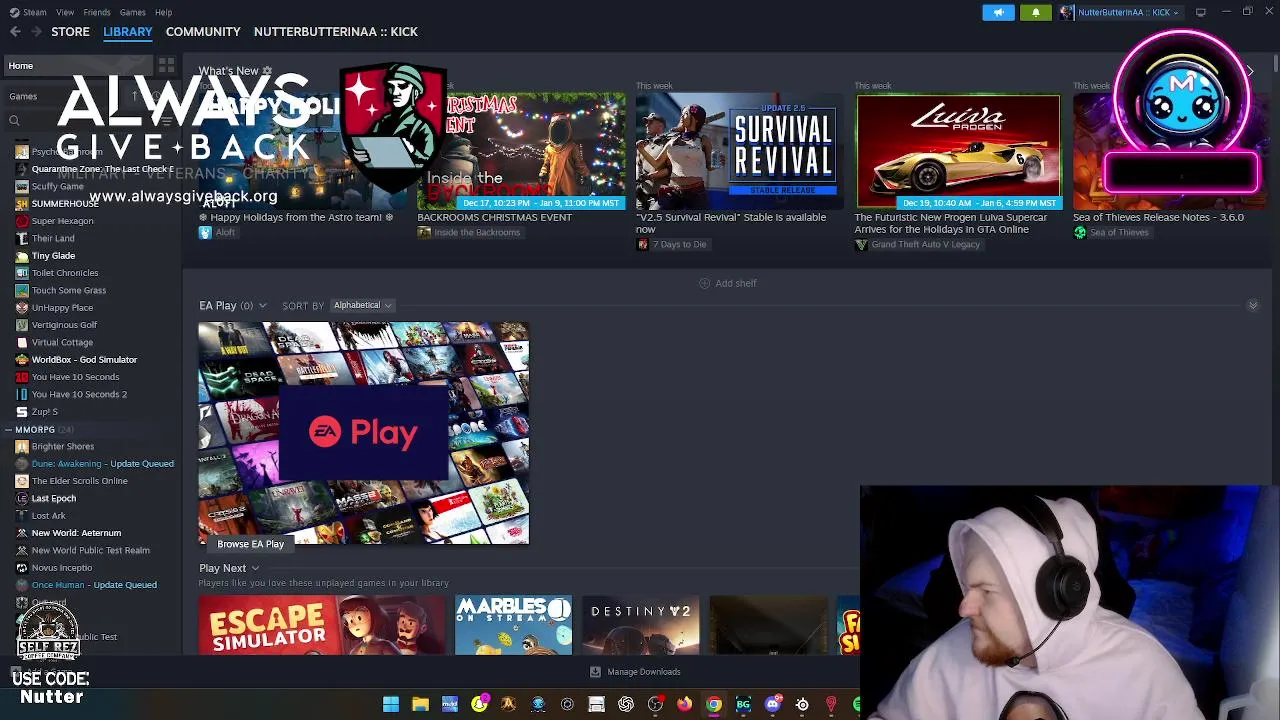
Task: Click the Sea of Thieves source icon
Action: pyautogui.click(x=1080, y=232)
